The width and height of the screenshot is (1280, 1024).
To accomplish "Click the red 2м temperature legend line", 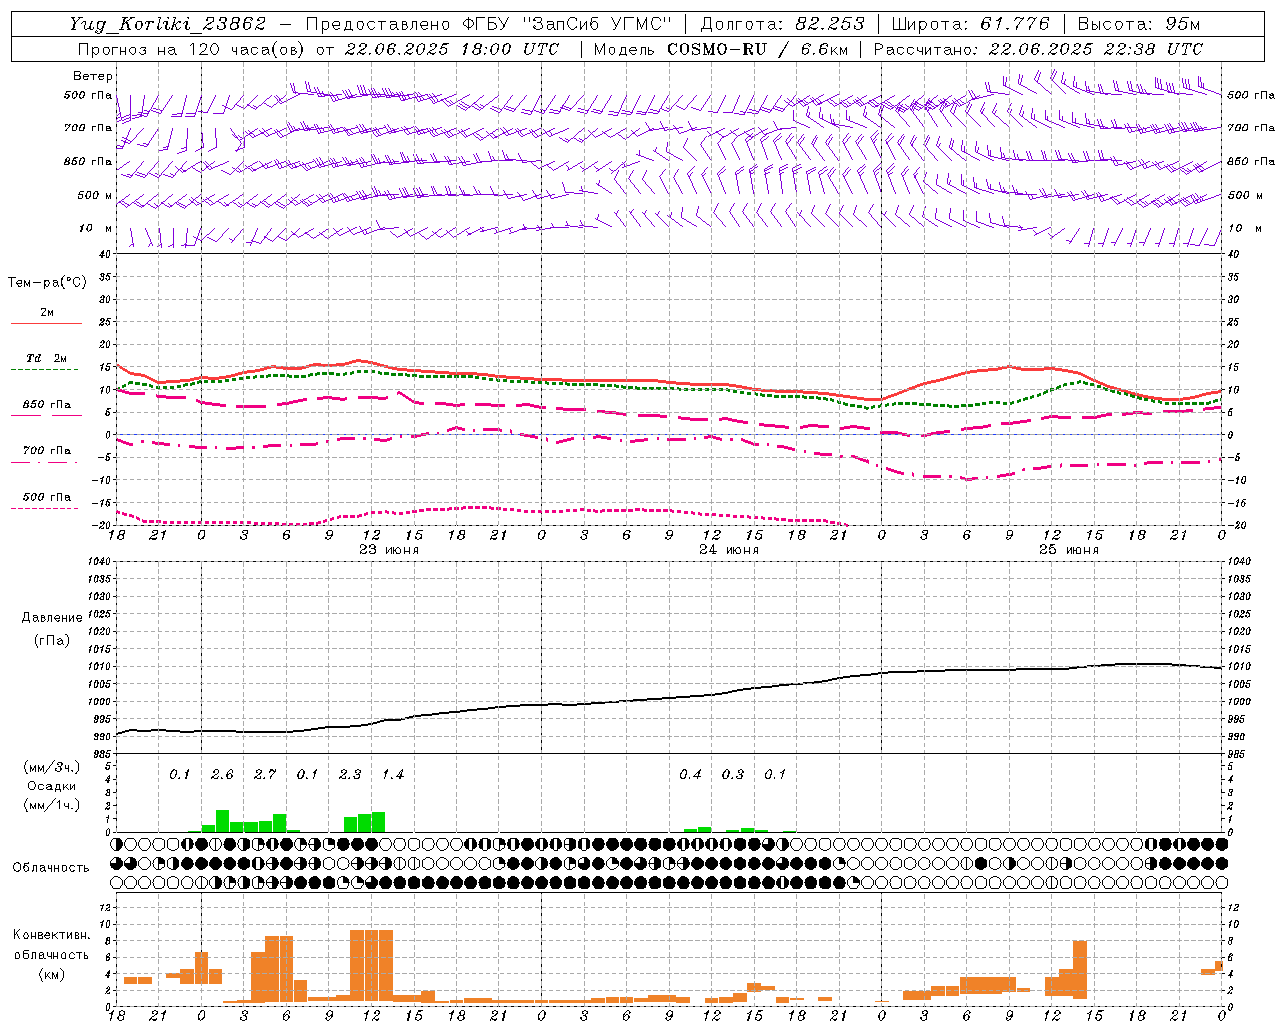I will point(47,323).
